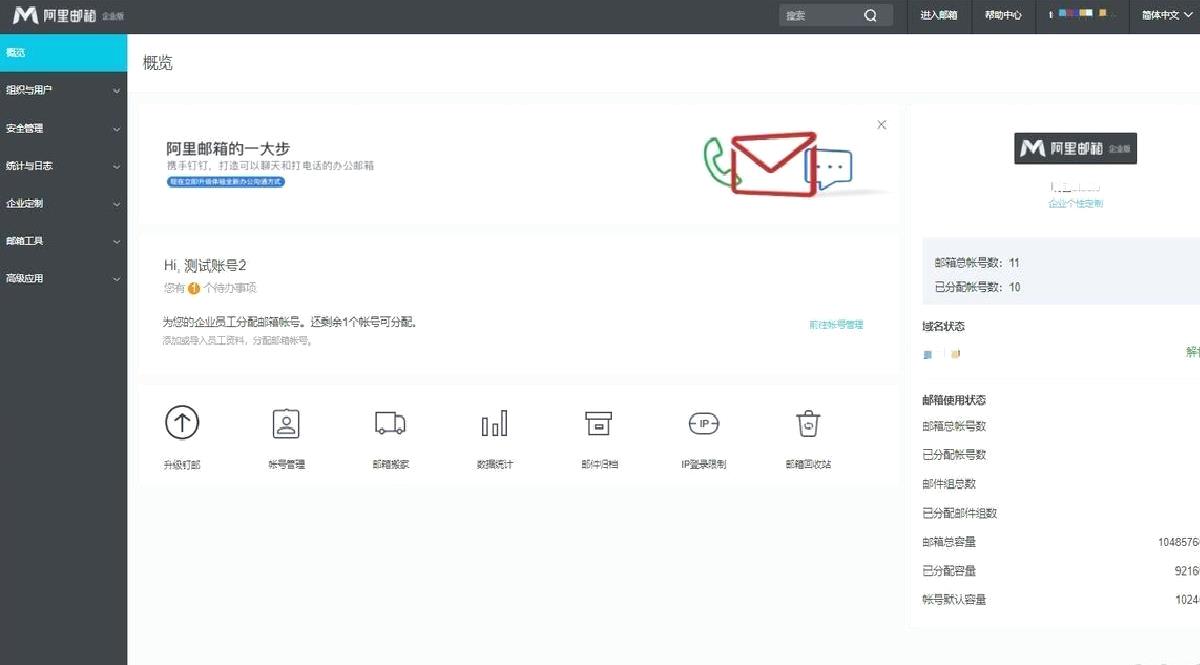Click the 邮箱搬家 truck icon
This screenshot has width=1200, height=665.
390,423
